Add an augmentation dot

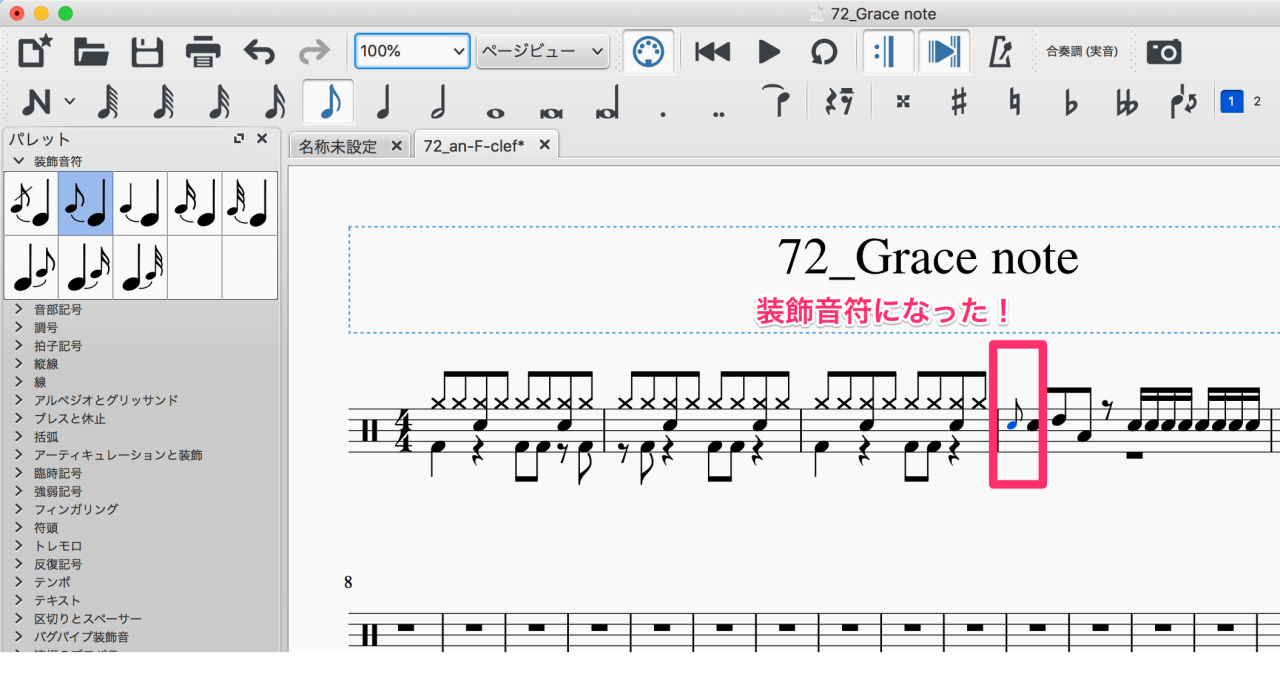click(x=662, y=114)
